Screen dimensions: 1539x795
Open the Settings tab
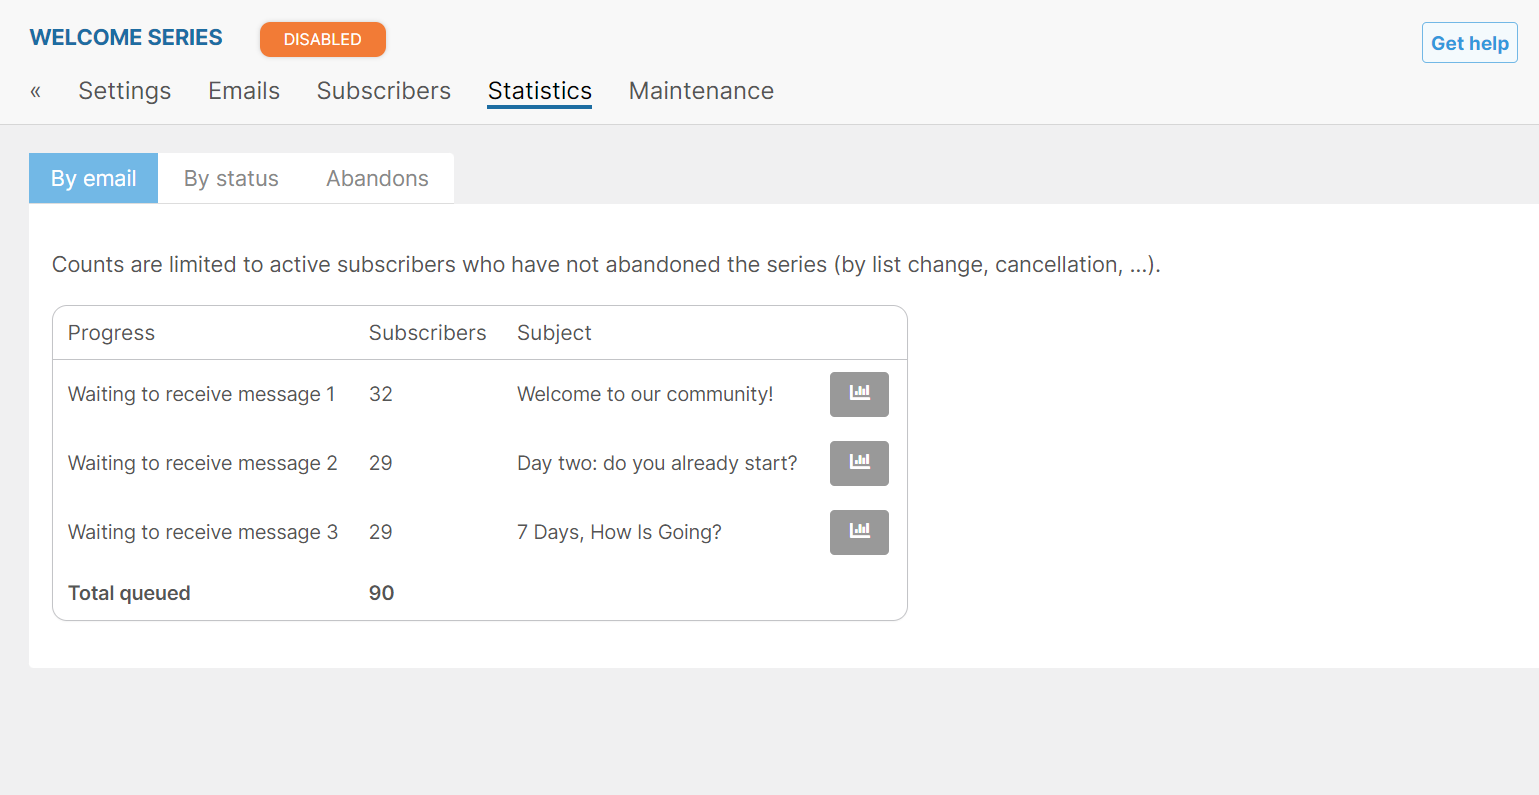(125, 91)
